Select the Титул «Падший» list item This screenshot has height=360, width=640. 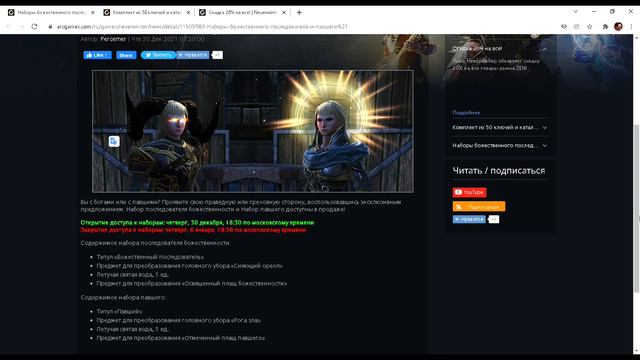click(x=119, y=311)
